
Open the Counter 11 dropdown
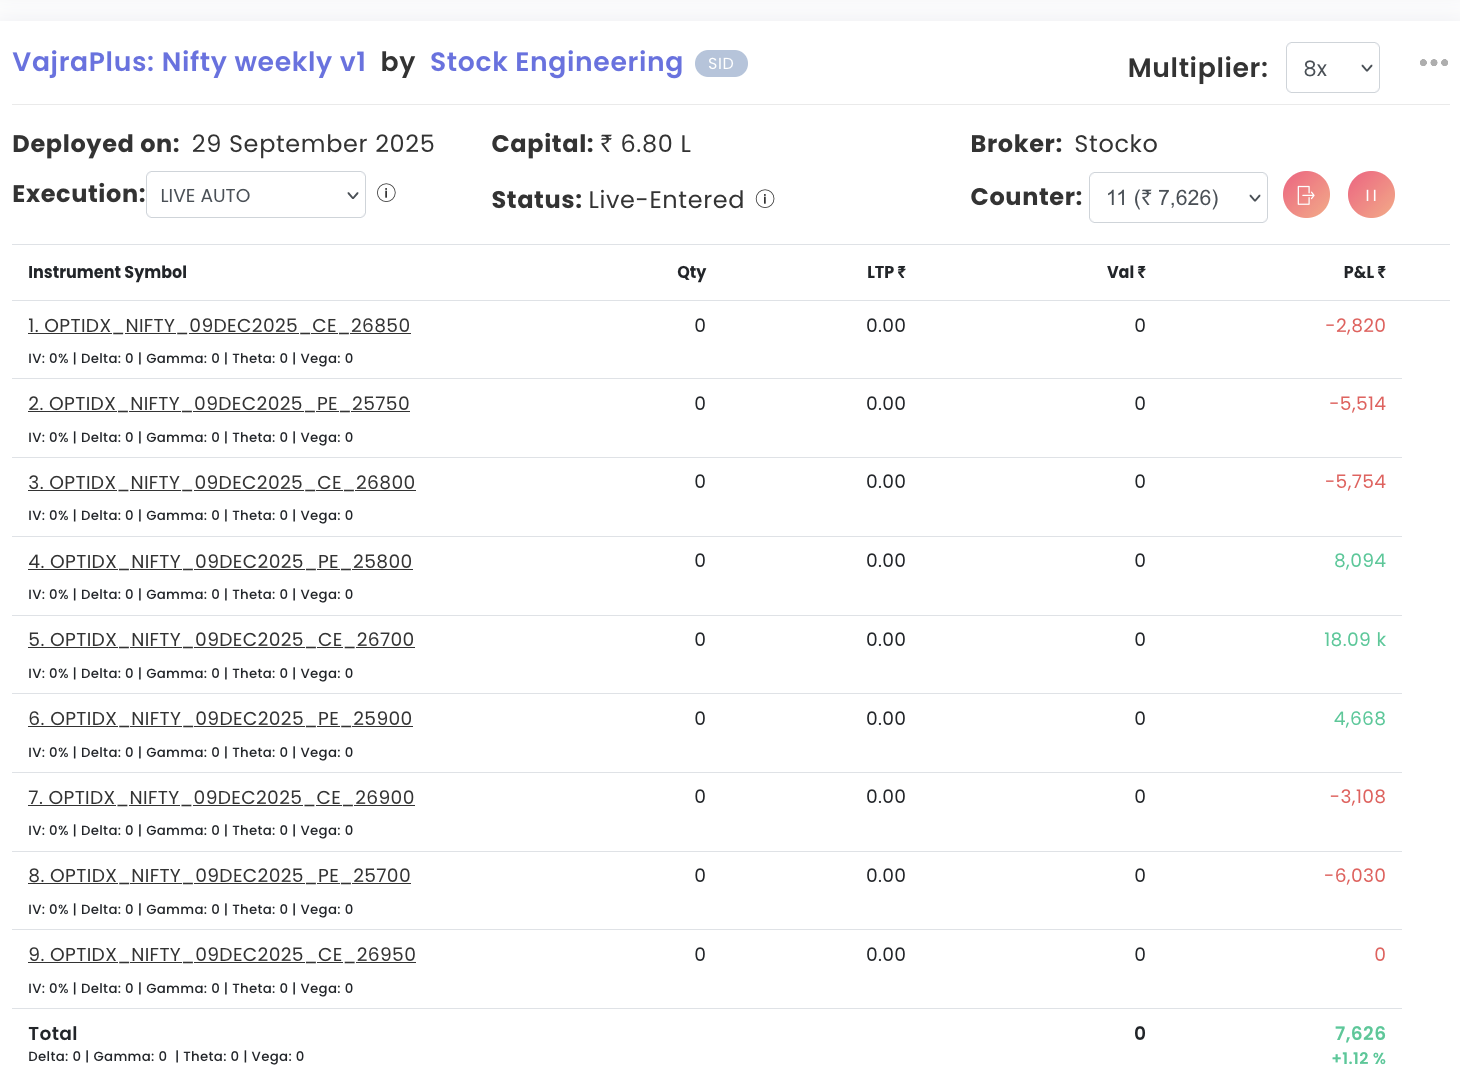[x=1178, y=198]
